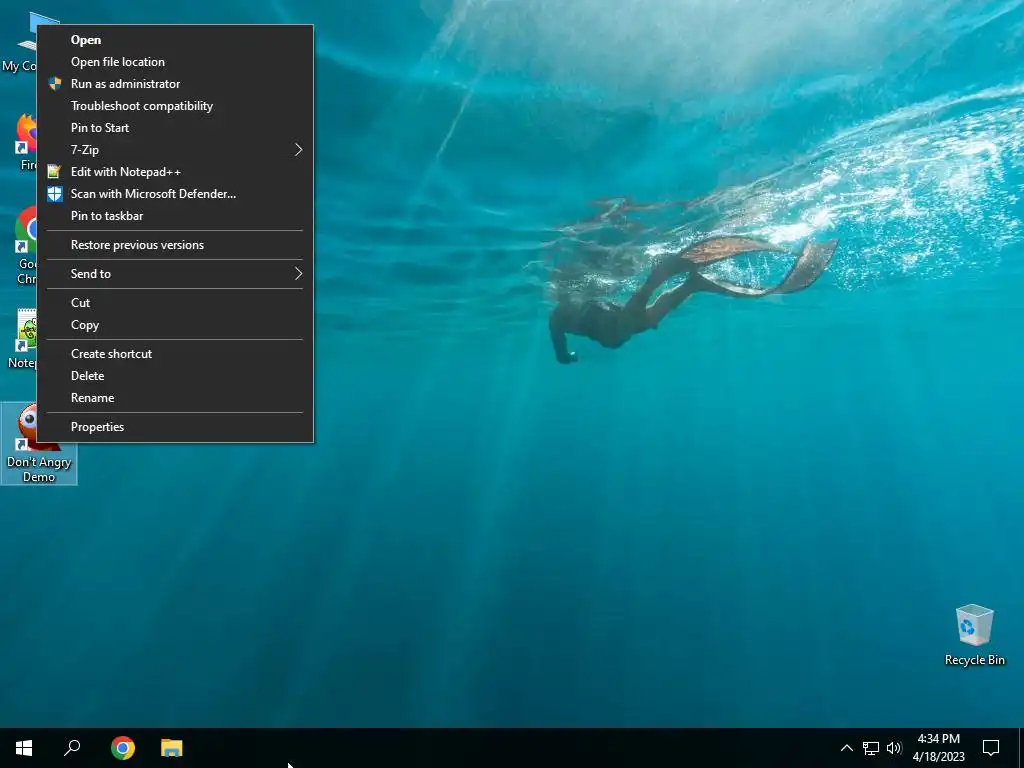This screenshot has height=768, width=1024.
Task: Select the Firefox desktop shortcut
Action: (25, 142)
